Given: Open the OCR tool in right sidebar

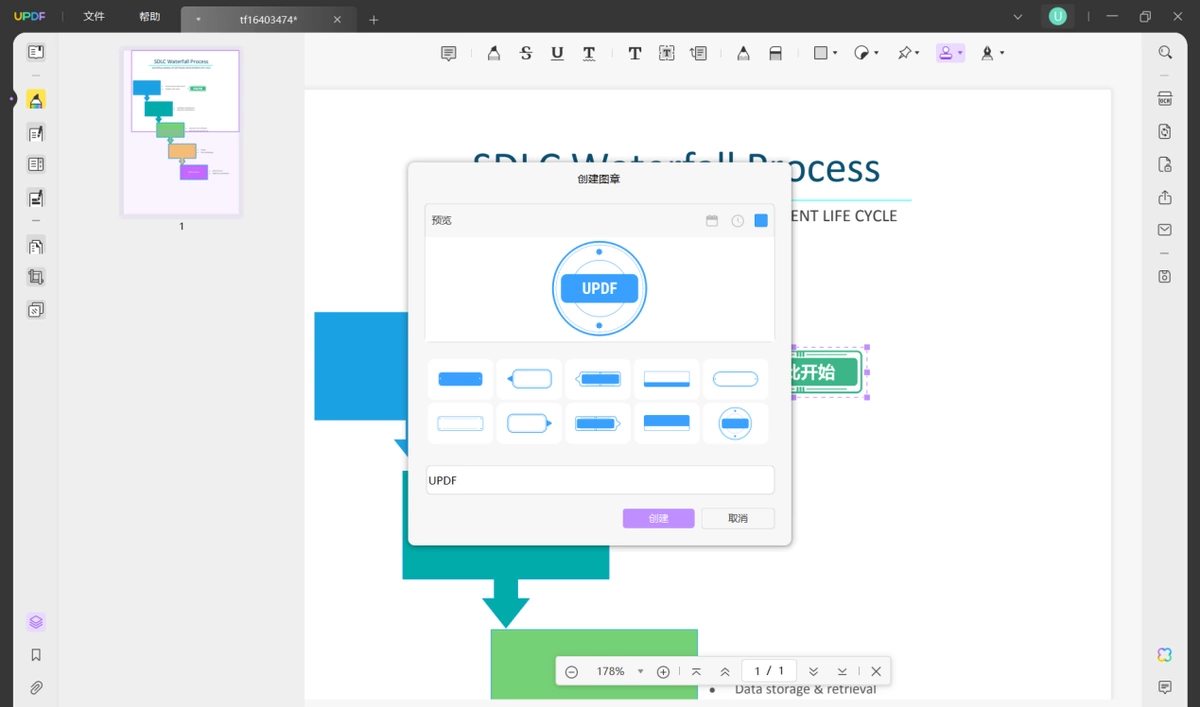Looking at the screenshot, I should coord(1165,99).
